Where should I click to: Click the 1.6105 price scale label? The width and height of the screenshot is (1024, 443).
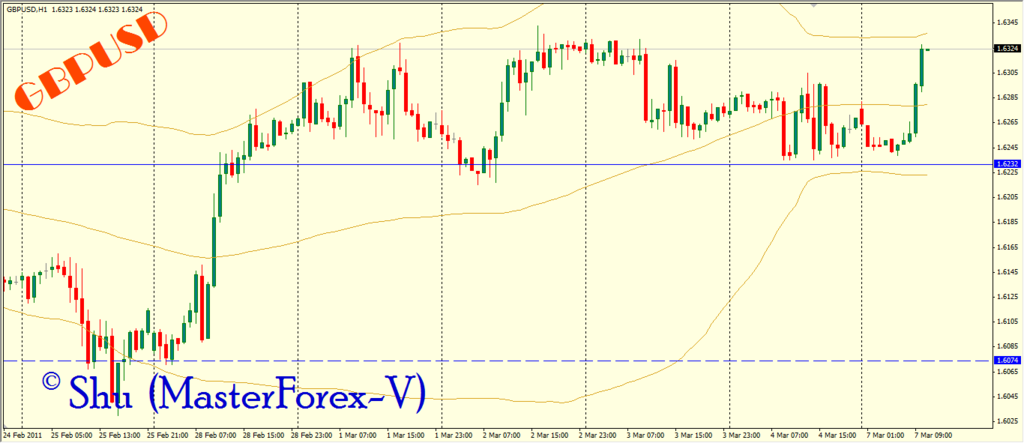click(1004, 321)
